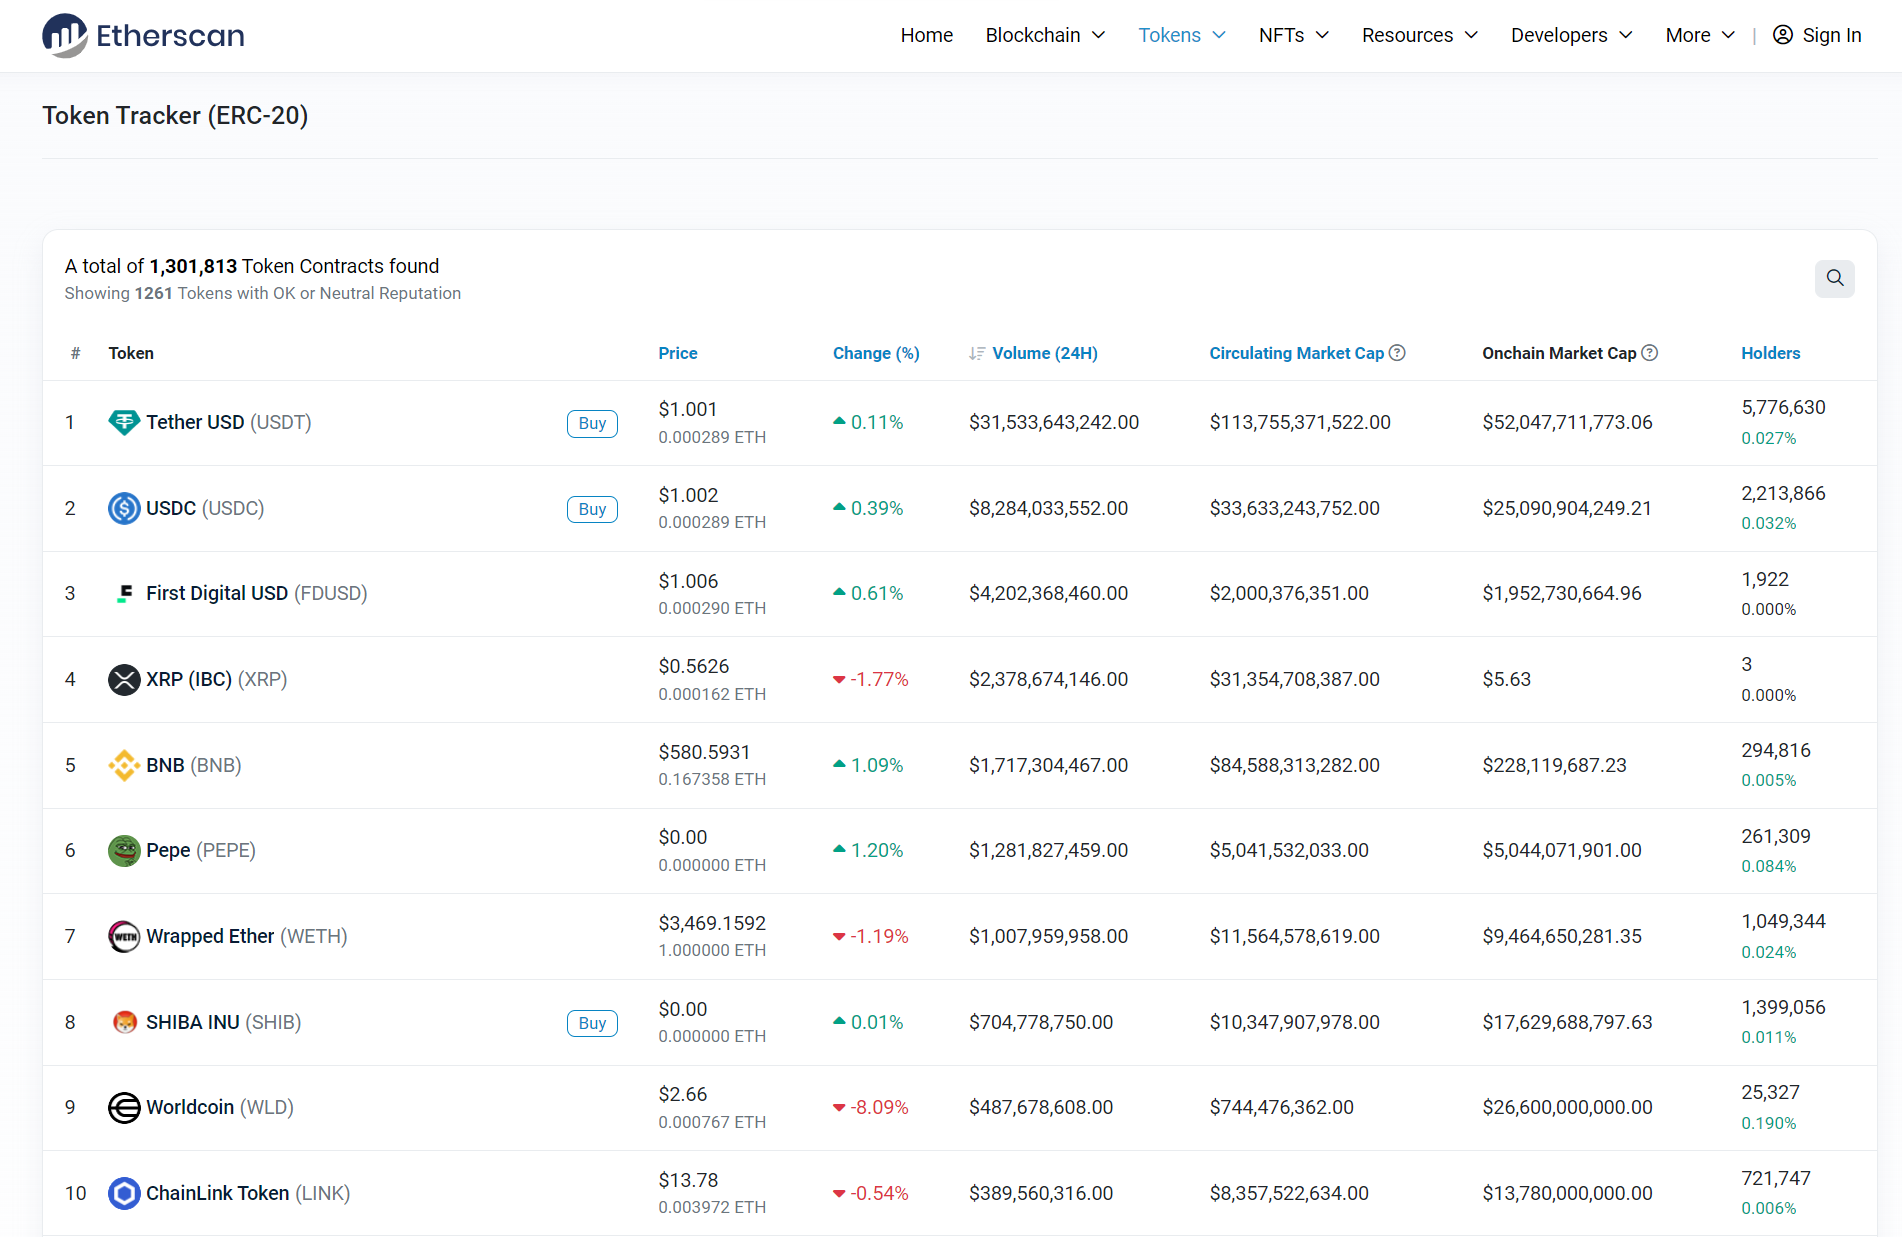Click the Circulating Market Cap help icon

pyautogui.click(x=1397, y=353)
